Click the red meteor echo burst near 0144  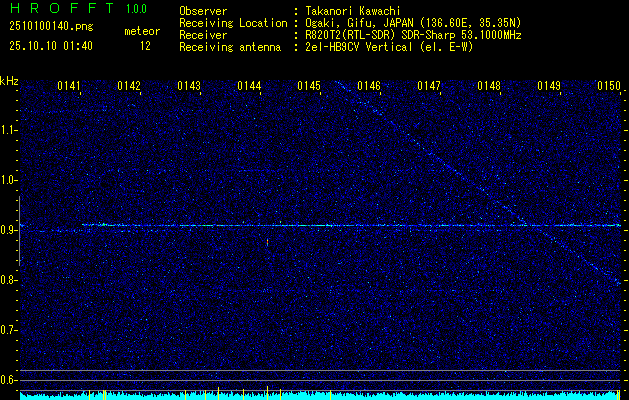(x=268, y=243)
